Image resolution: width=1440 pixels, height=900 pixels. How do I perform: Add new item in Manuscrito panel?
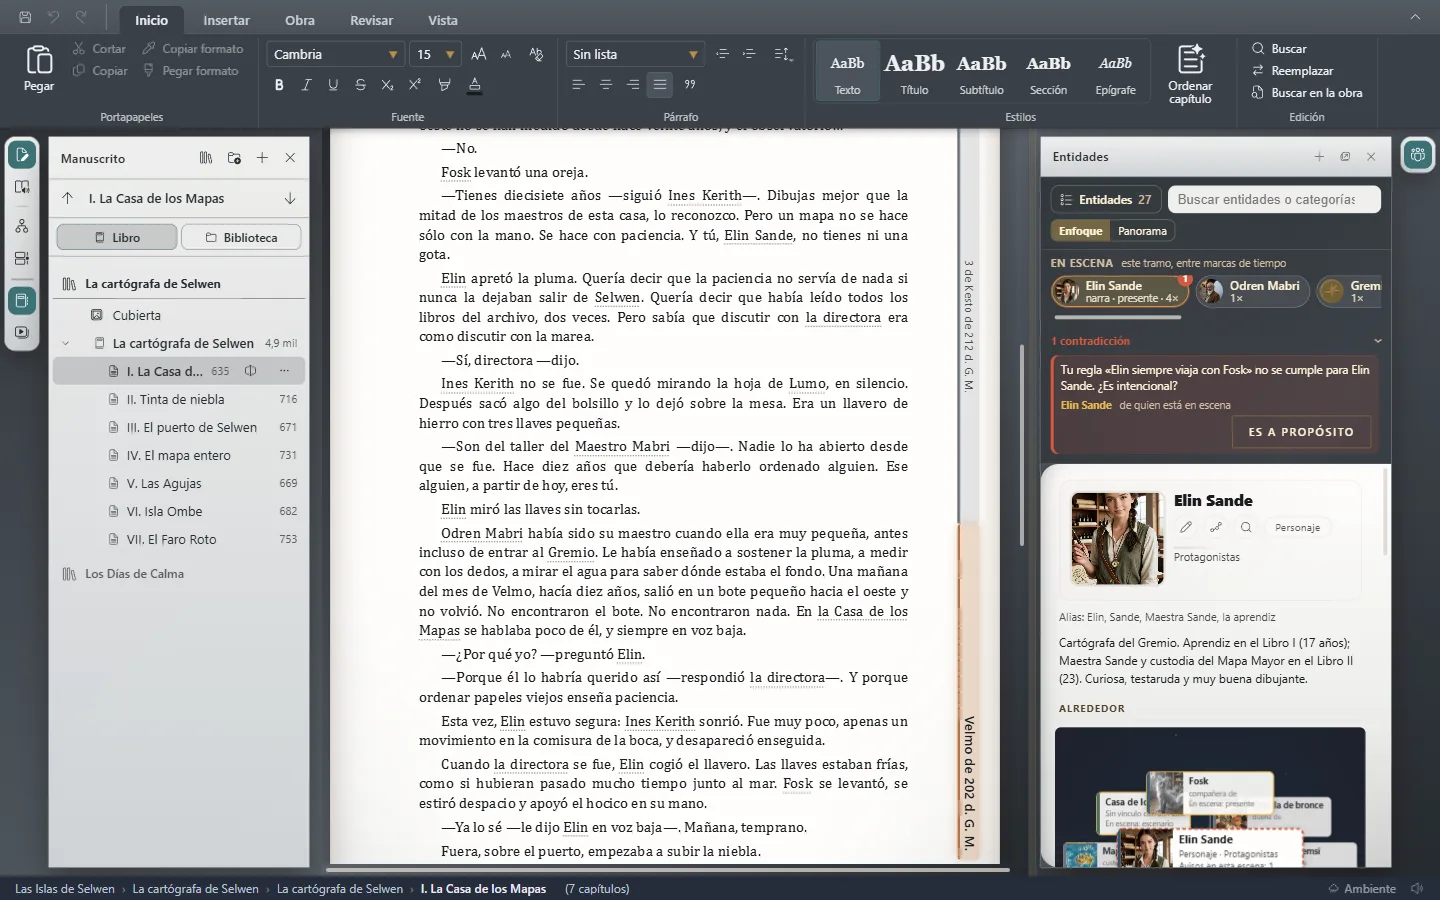pyautogui.click(x=262, y=158)
